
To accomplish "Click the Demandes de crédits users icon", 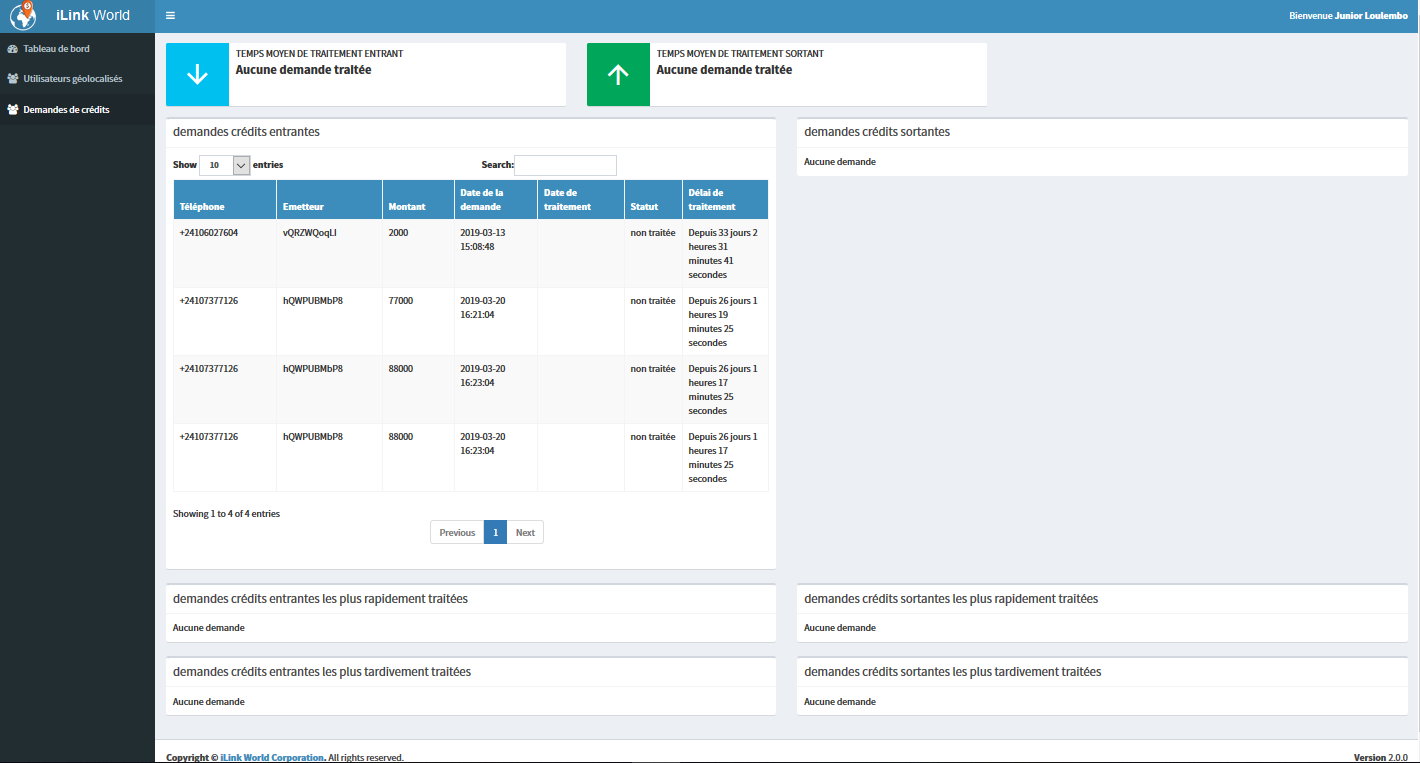I will (12, 109).
